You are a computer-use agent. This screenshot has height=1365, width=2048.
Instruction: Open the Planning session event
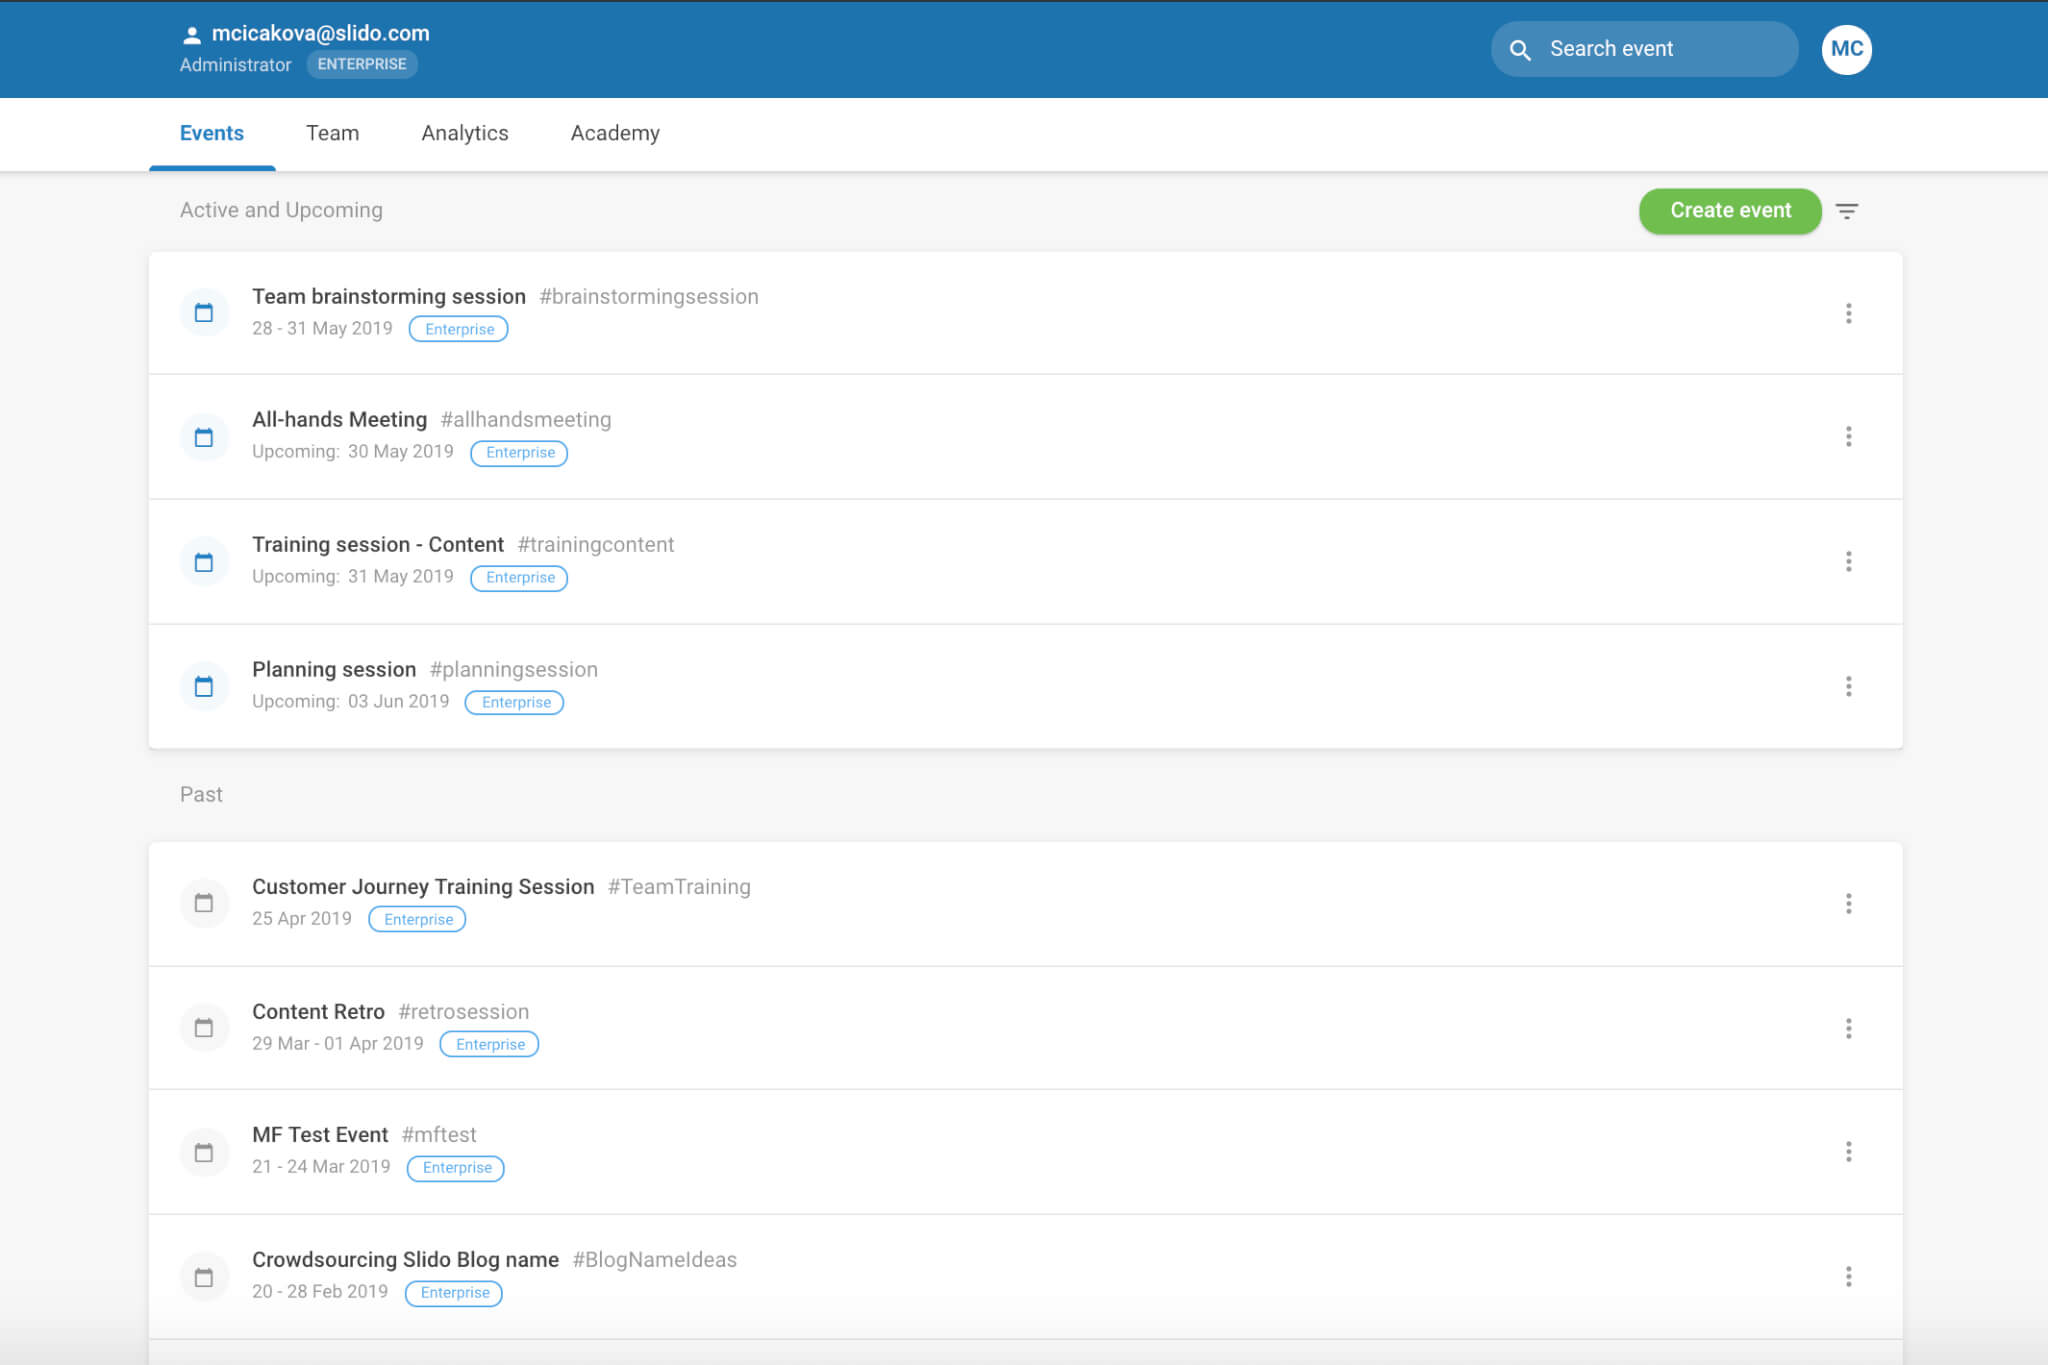[x=334, y=670]
